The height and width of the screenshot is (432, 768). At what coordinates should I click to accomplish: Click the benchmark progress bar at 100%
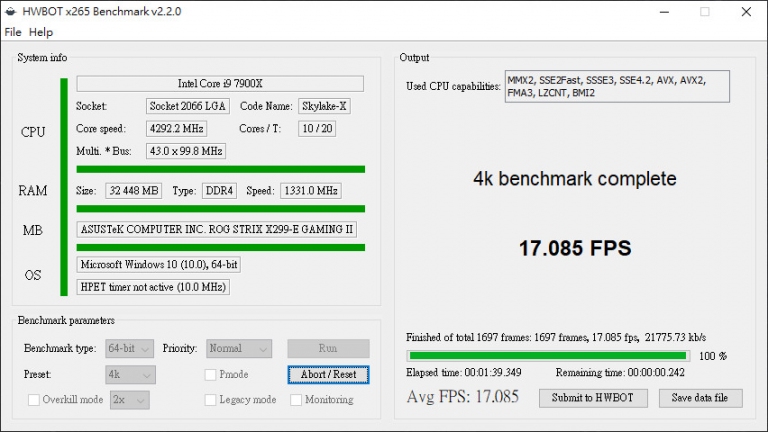click(548, 356)
